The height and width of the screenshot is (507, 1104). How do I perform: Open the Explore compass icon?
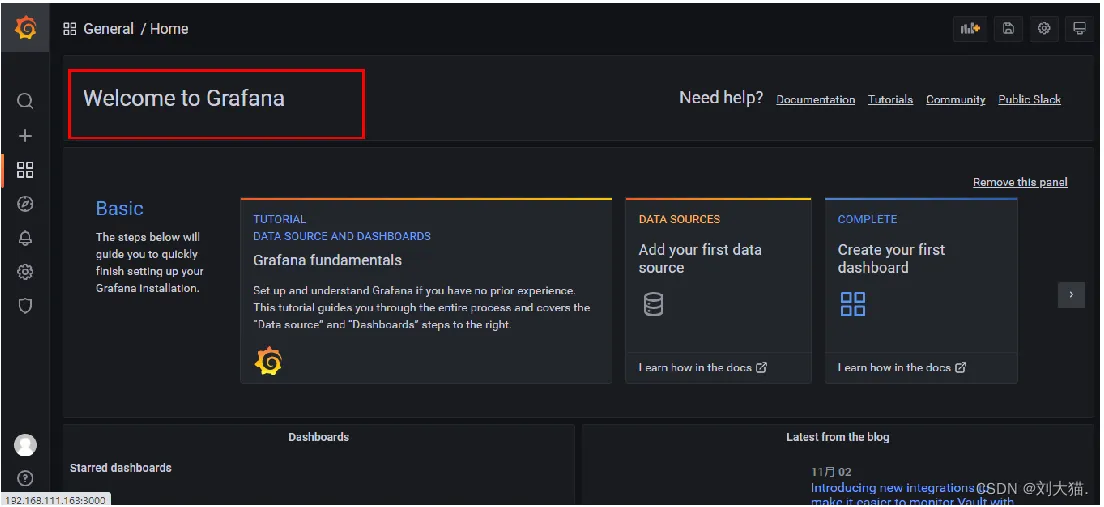[25, 204]
